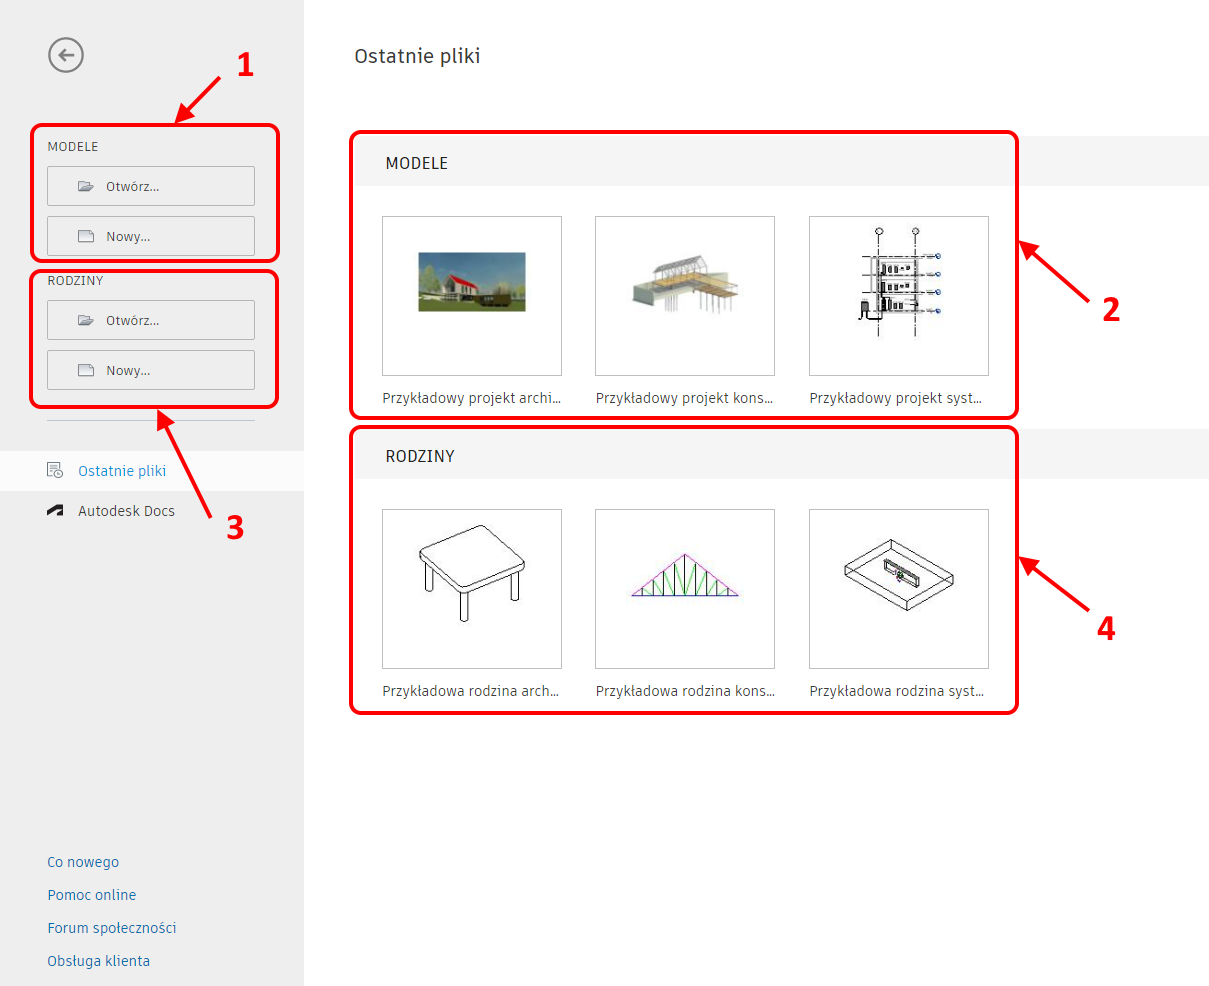The height and width of the screenshot is (986, 1209).
Task: Open the Pomoc online link
Action: click(x=91, y=894)
